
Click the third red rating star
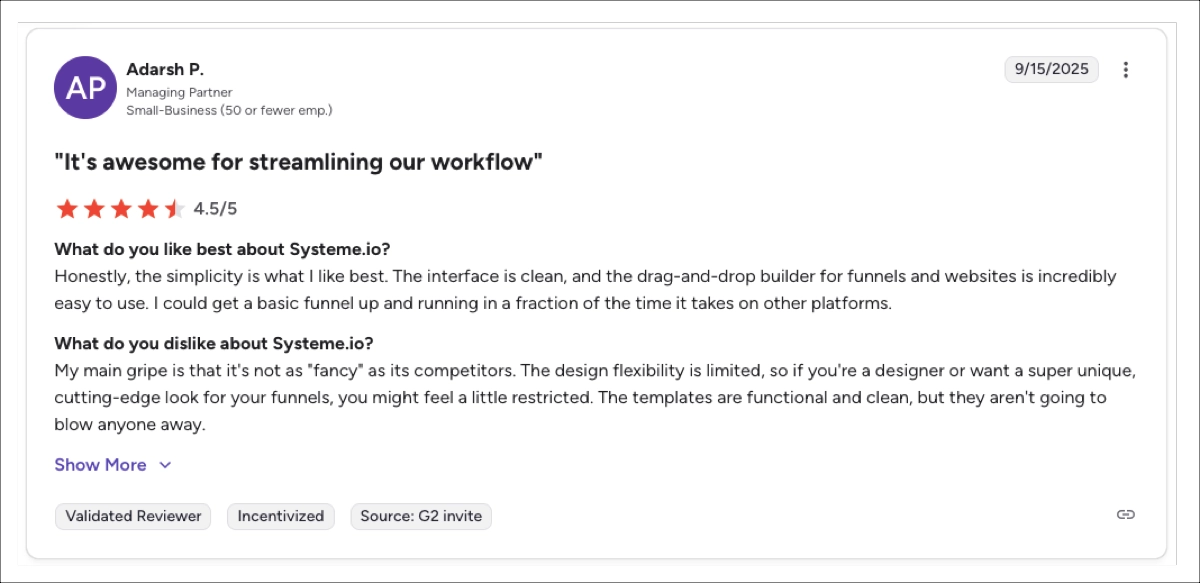tap(121, 209)
